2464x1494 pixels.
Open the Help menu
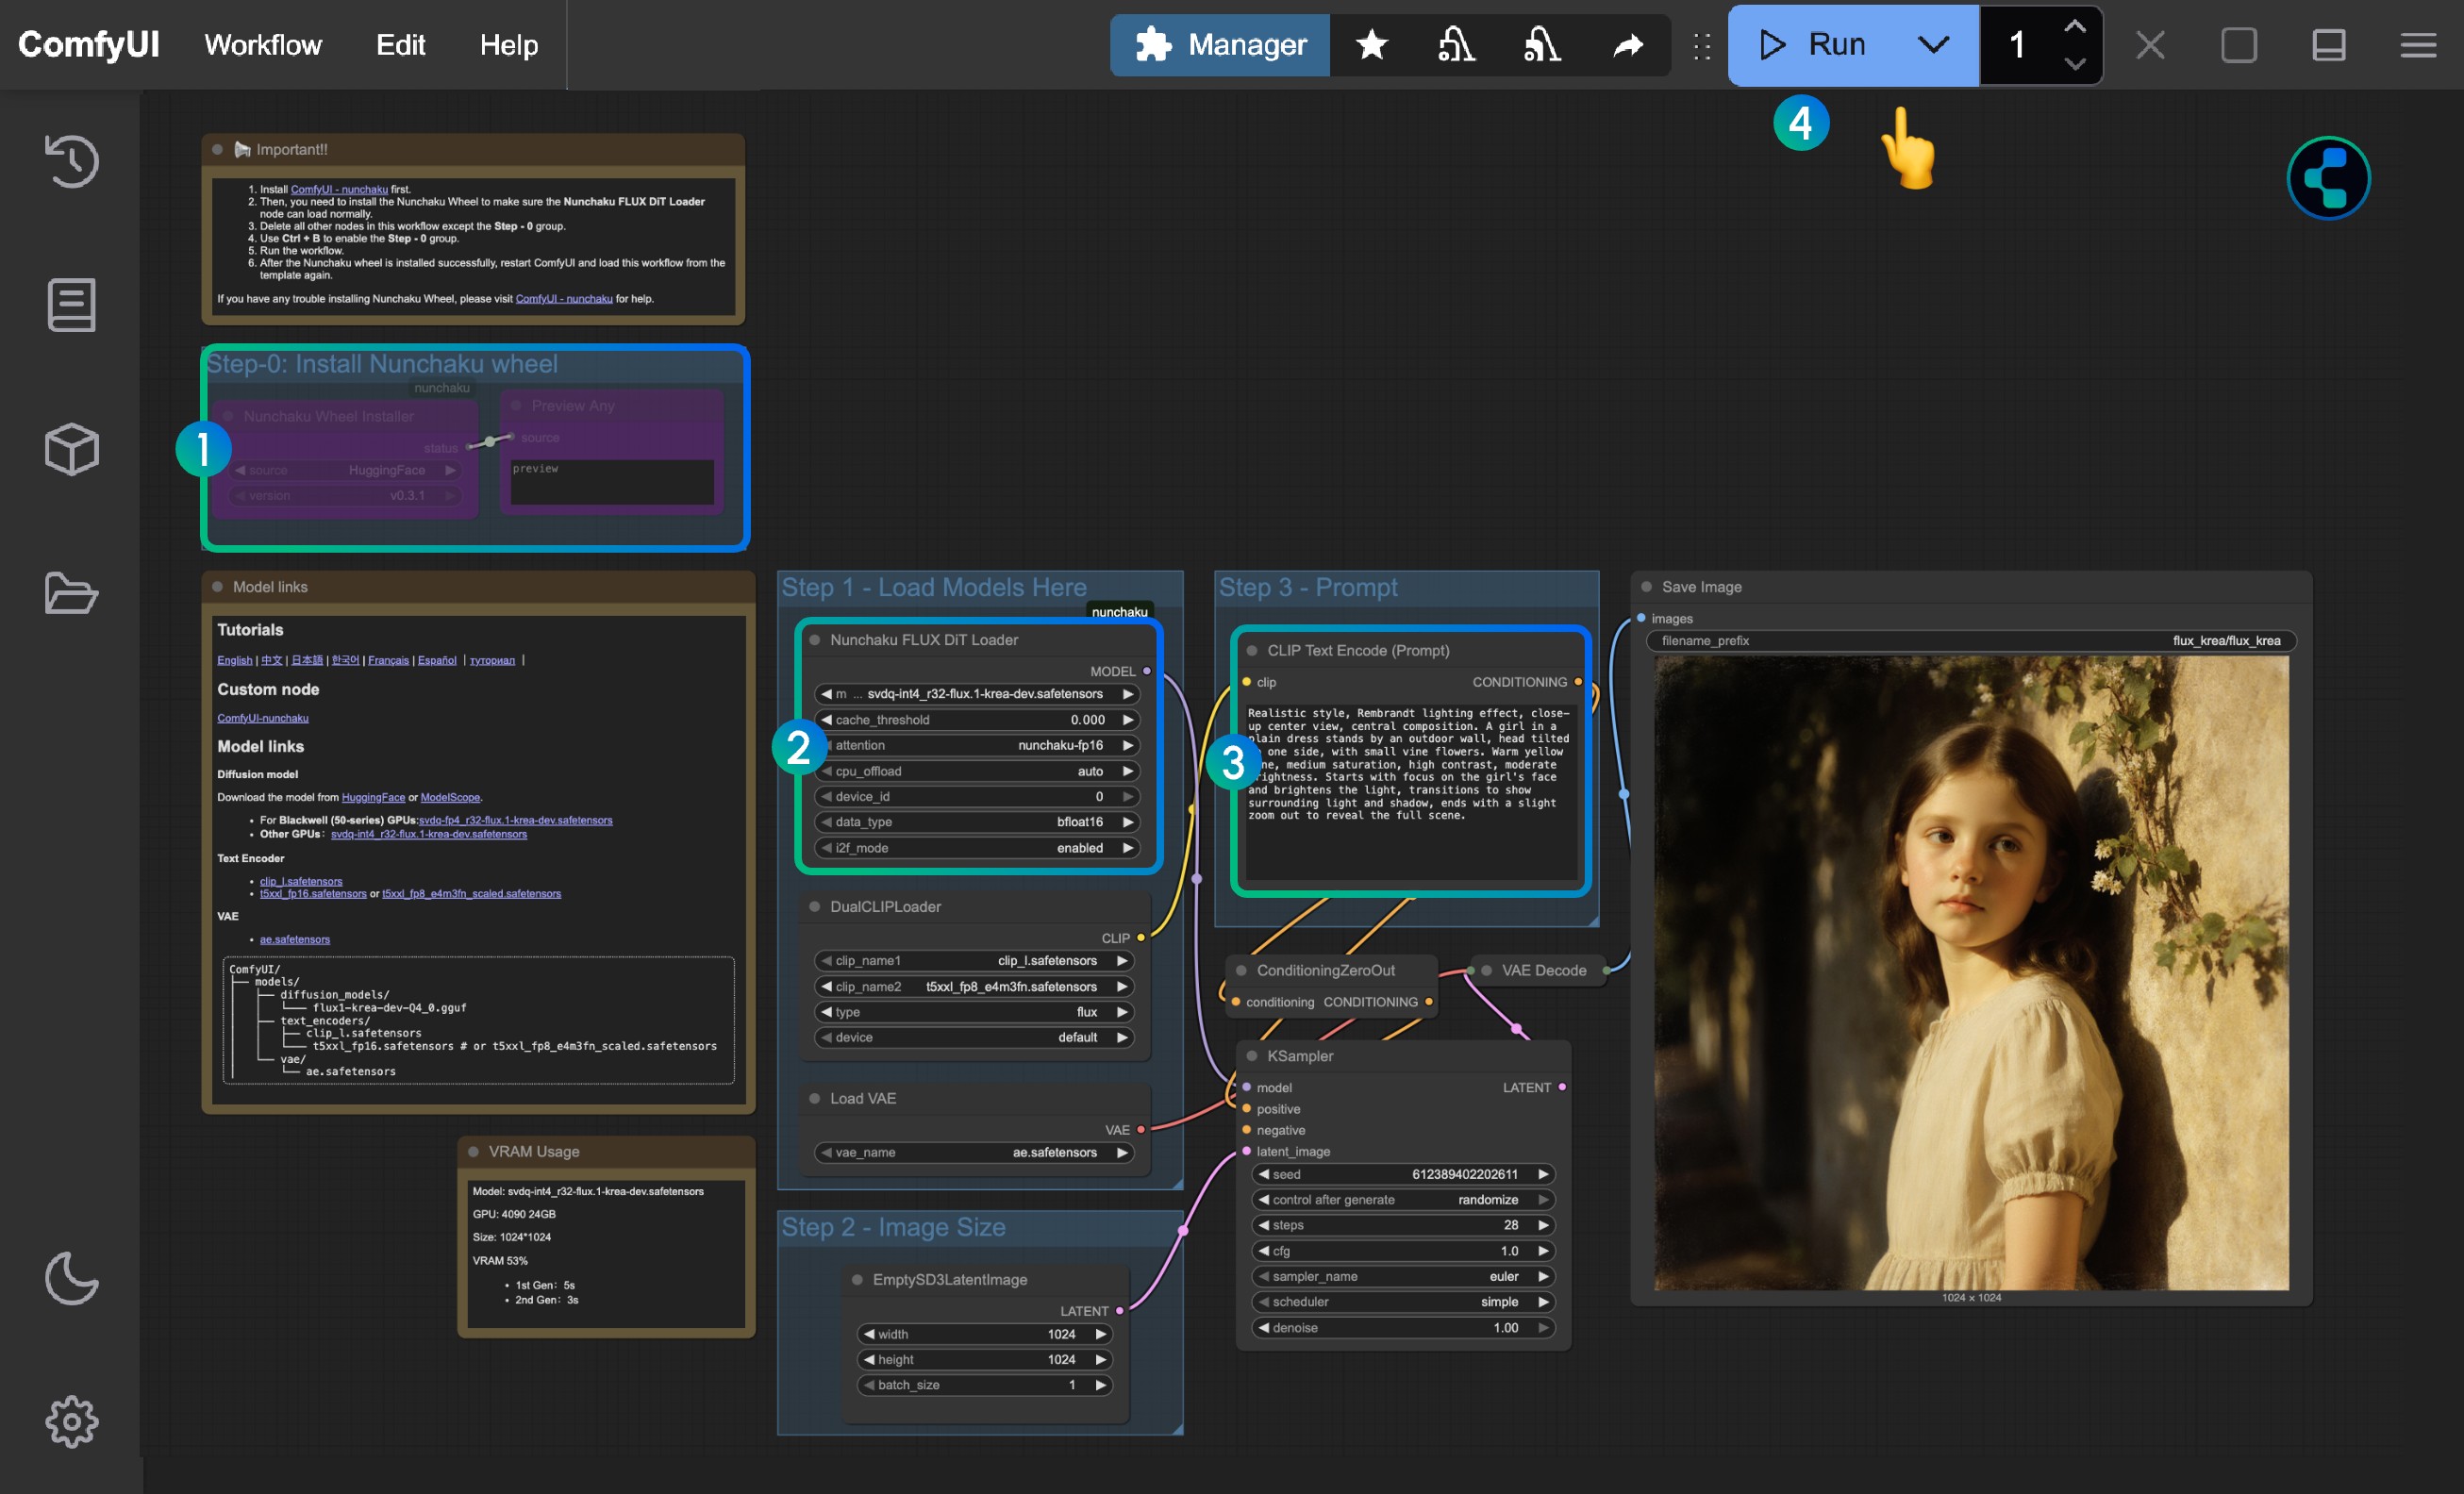pyautogui.click(x=508, y=44)
